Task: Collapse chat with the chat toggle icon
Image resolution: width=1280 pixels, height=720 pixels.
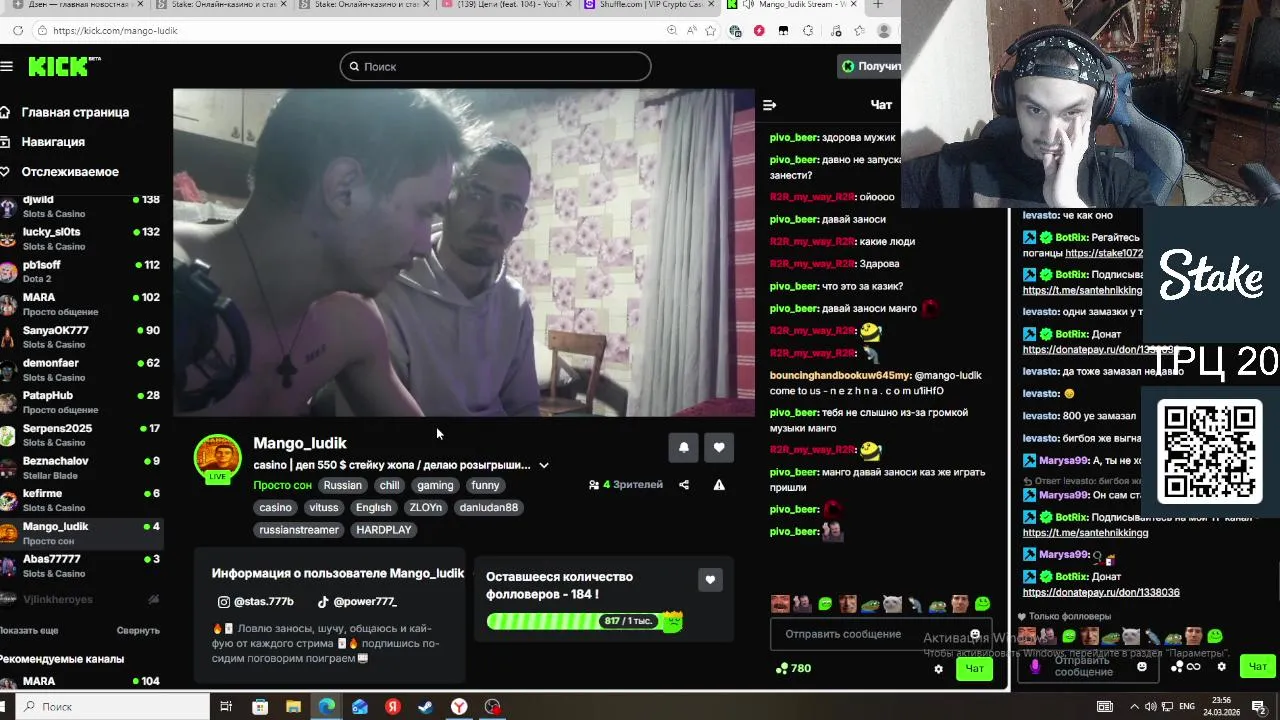Action: [x=770, y=105]
